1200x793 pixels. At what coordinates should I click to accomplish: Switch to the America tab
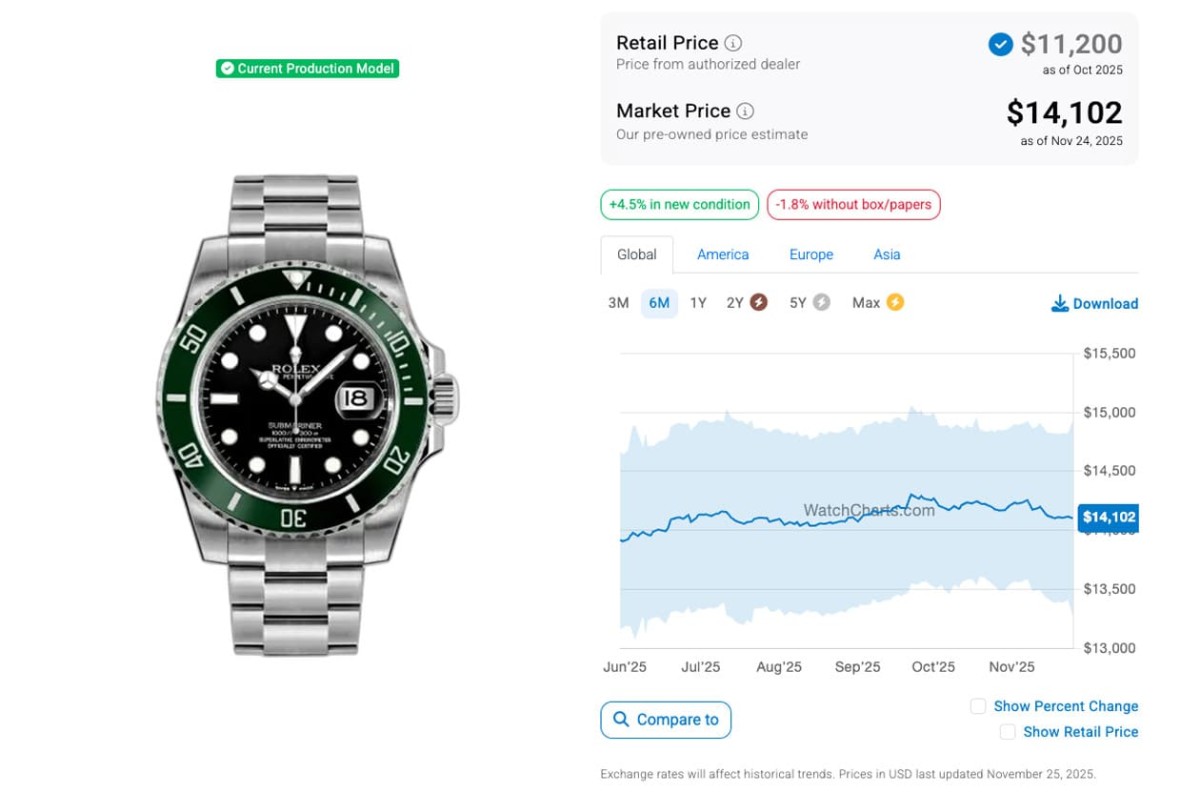[723, 255]
